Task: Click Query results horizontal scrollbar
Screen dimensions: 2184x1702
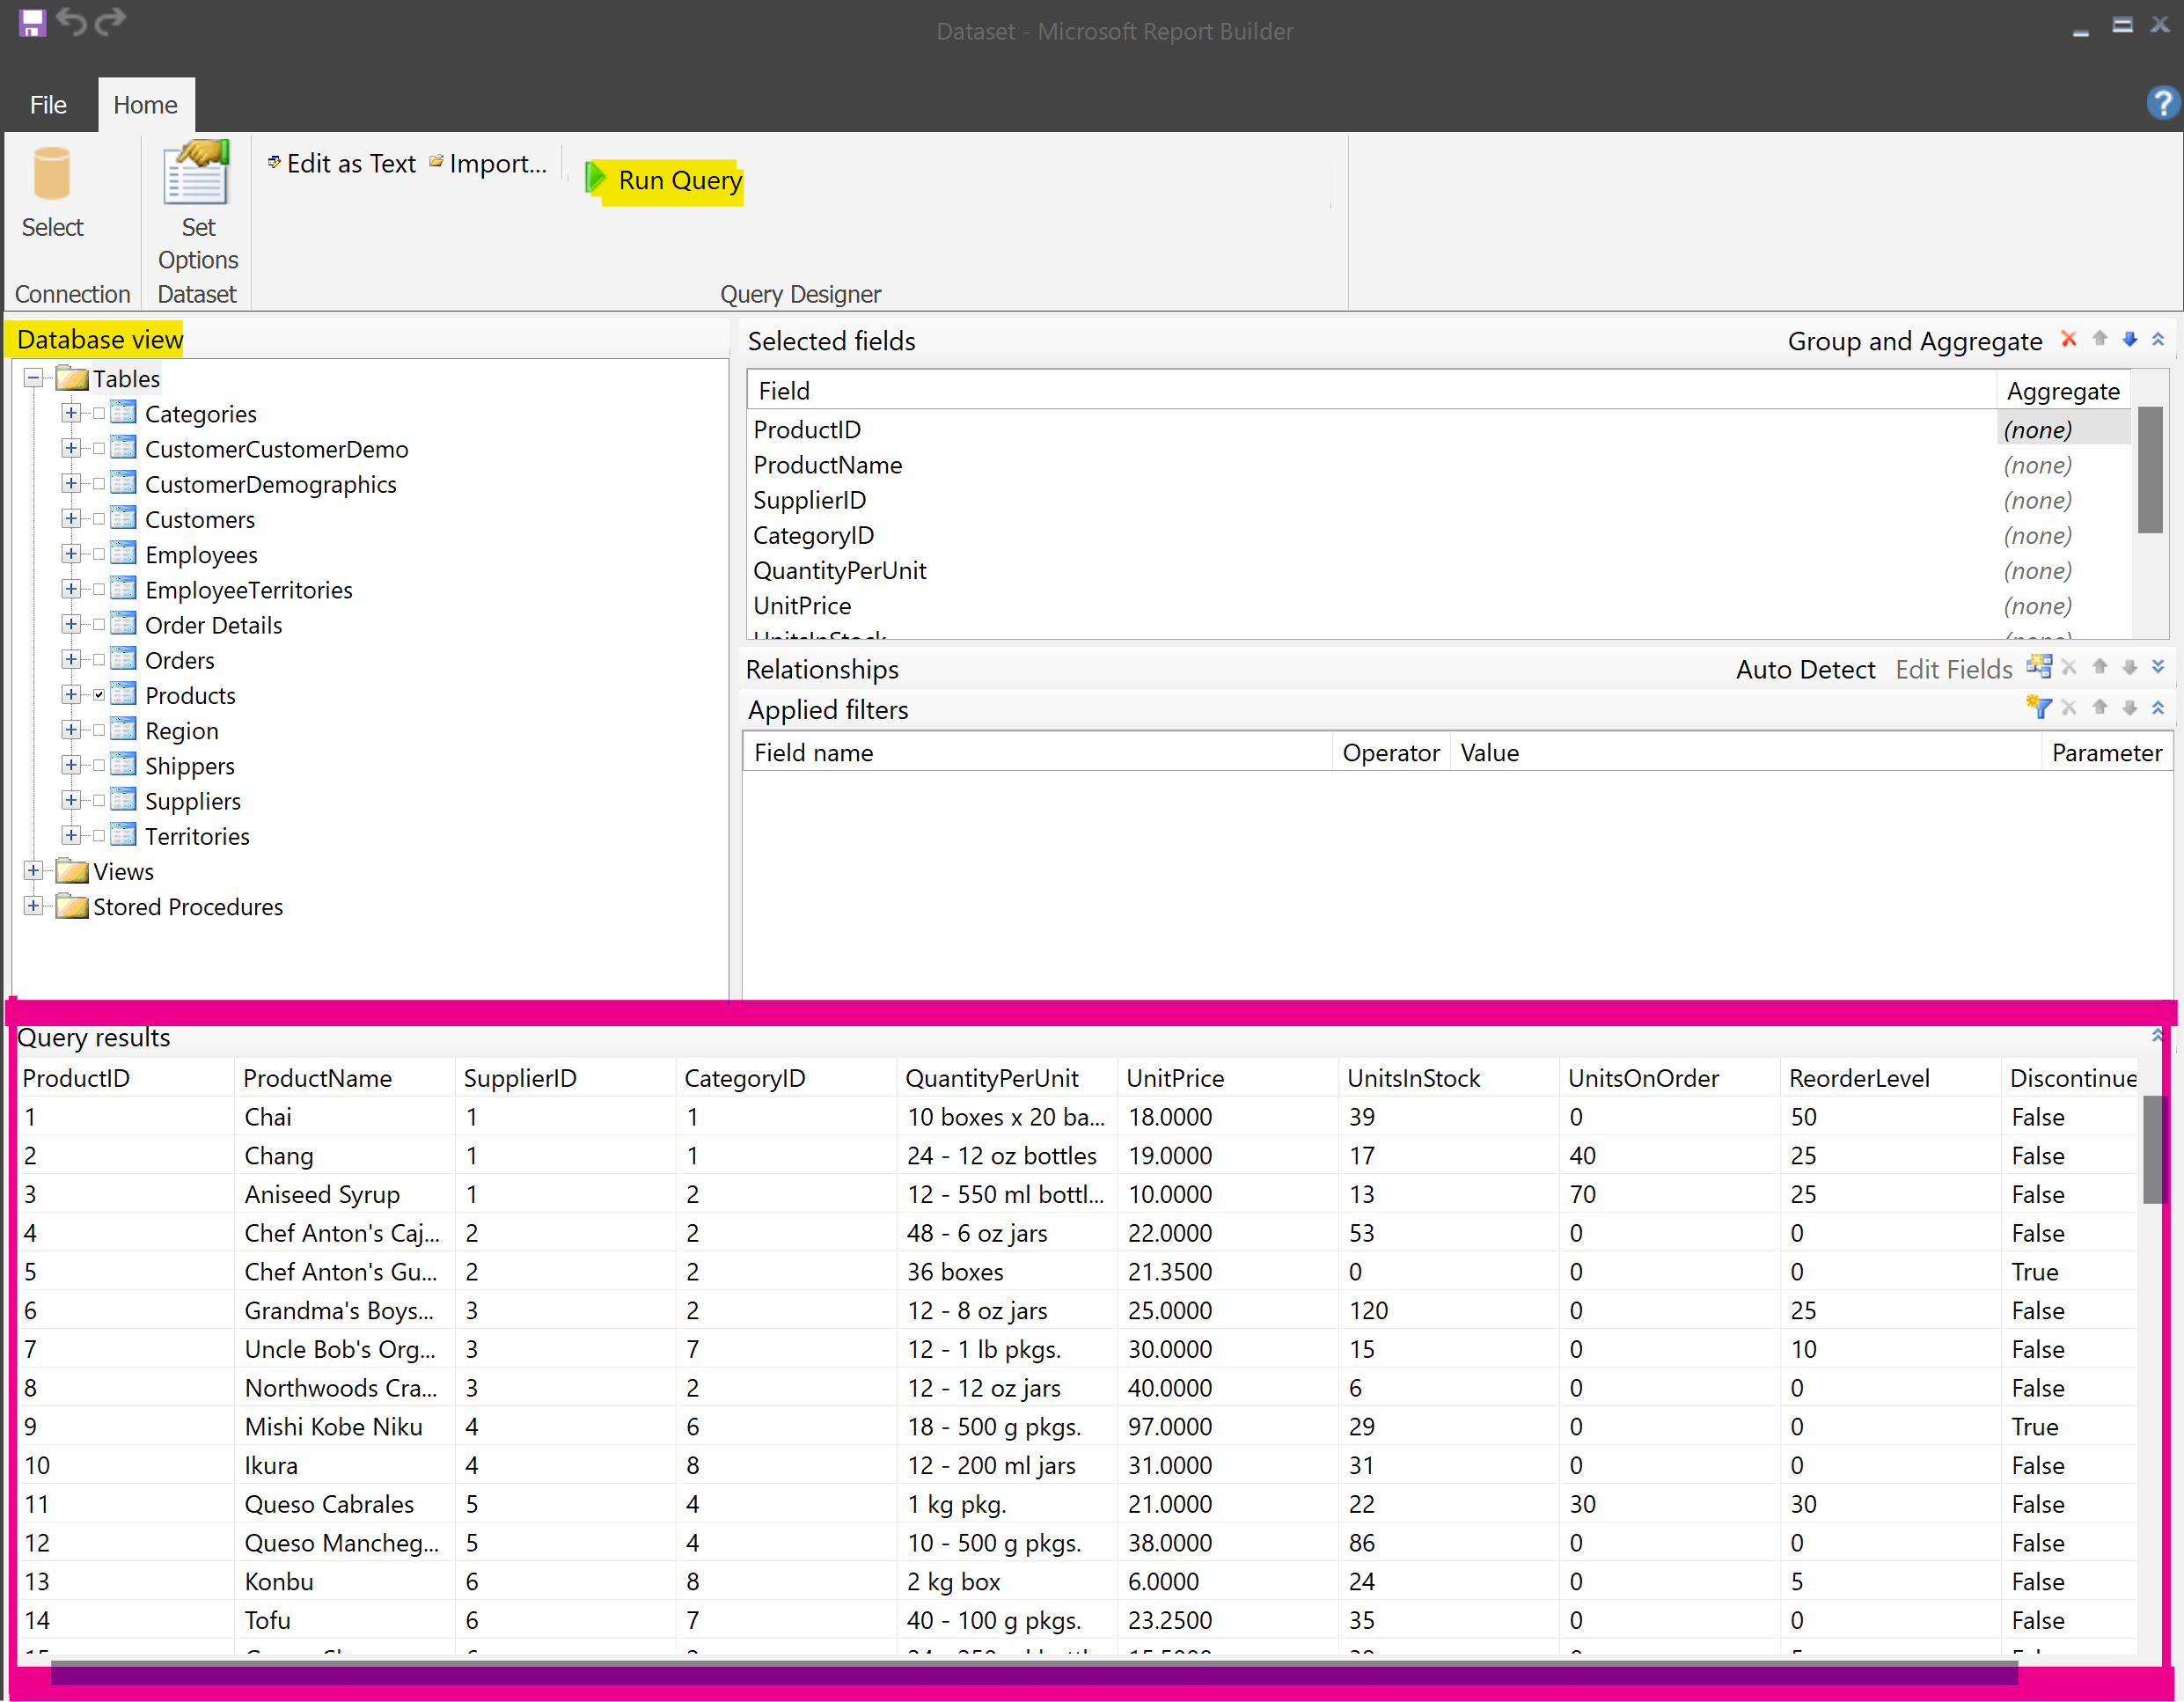Action: (x=1033, y=1672)
